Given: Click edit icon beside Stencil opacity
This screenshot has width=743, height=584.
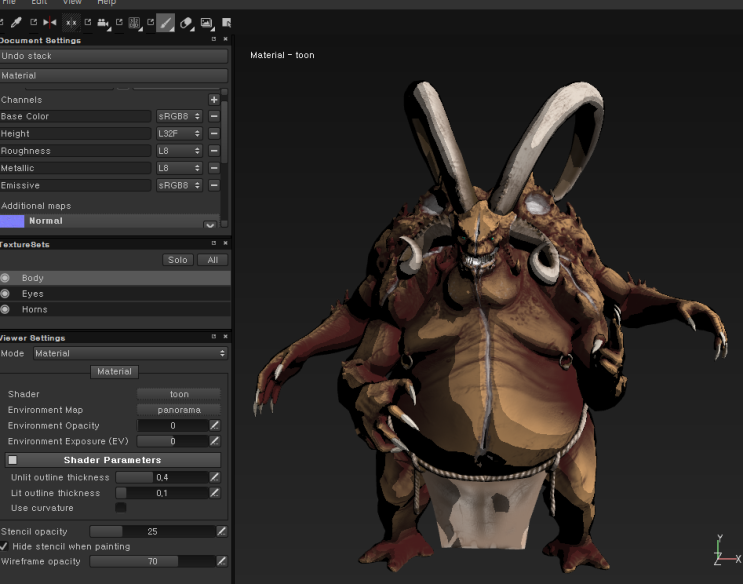Looking at the screenshot, I should (221, 531).
